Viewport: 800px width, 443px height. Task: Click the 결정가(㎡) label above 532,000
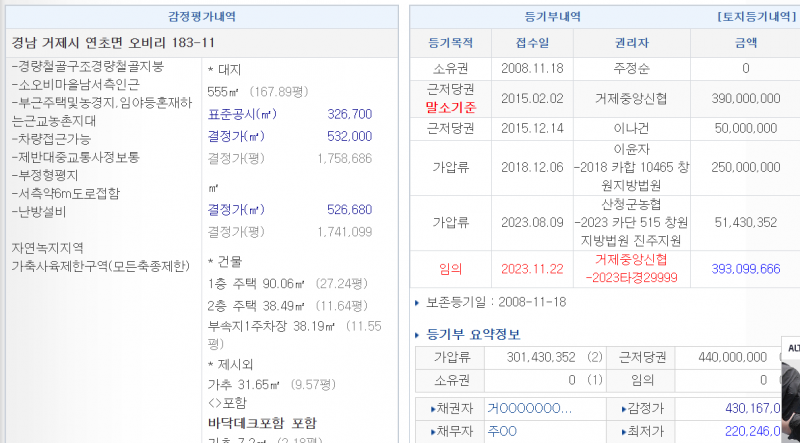point(235,136)
